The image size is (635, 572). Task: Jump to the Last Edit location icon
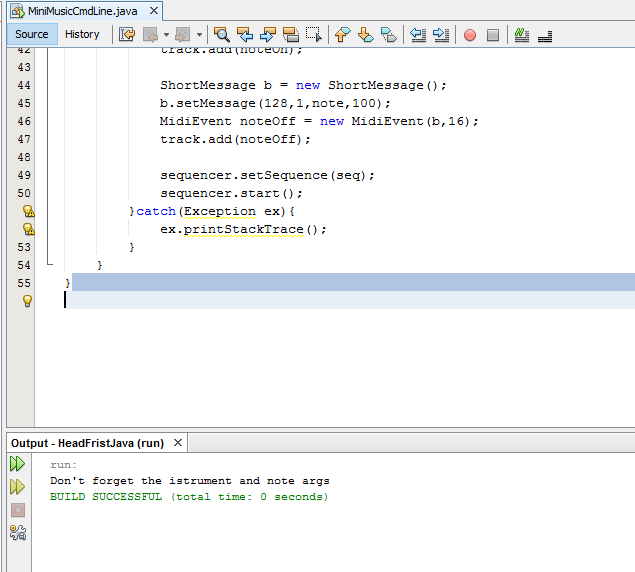[x=127, y=34]
